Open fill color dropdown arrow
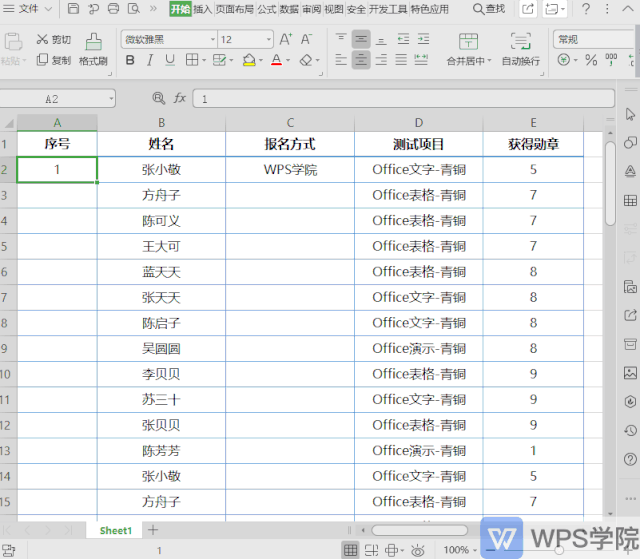Screen dimensions: 640x559 tap(260, 60)
